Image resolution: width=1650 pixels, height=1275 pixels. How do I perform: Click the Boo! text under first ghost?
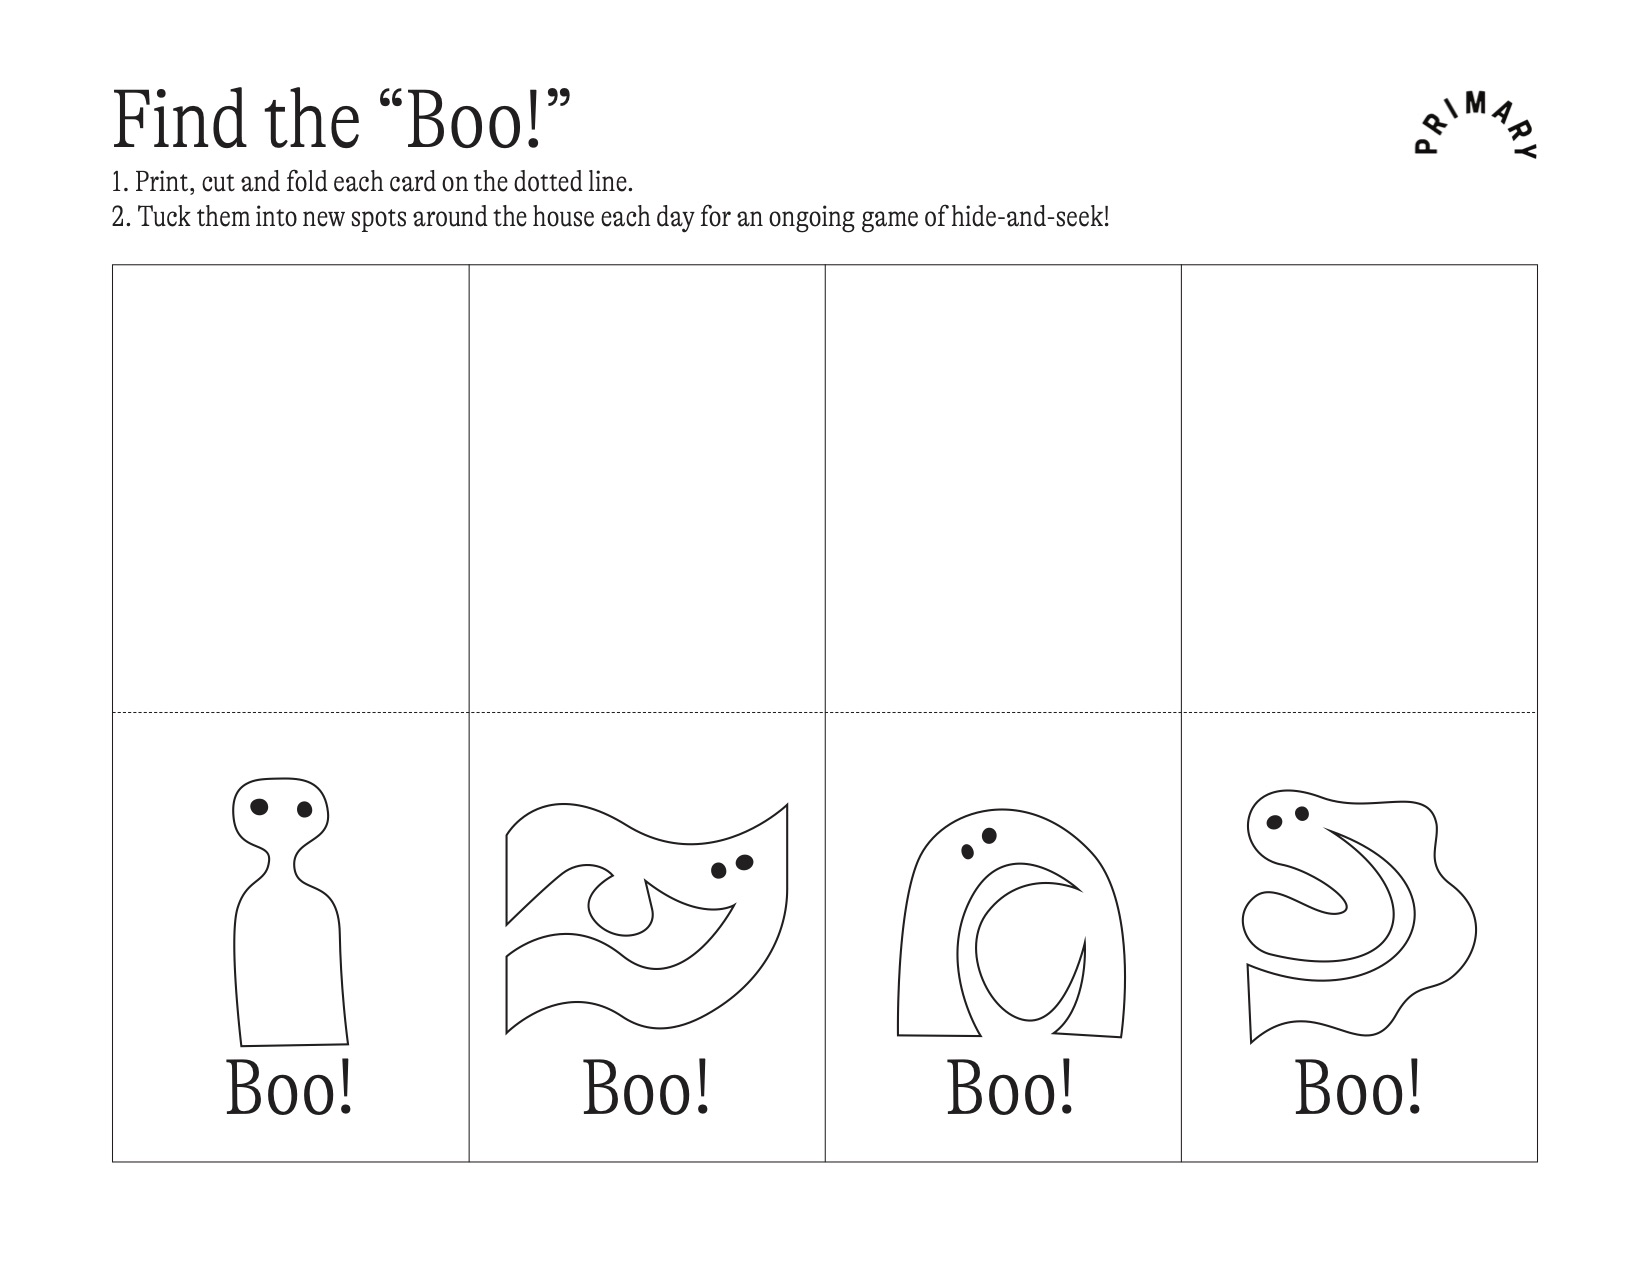point(290,1087)
